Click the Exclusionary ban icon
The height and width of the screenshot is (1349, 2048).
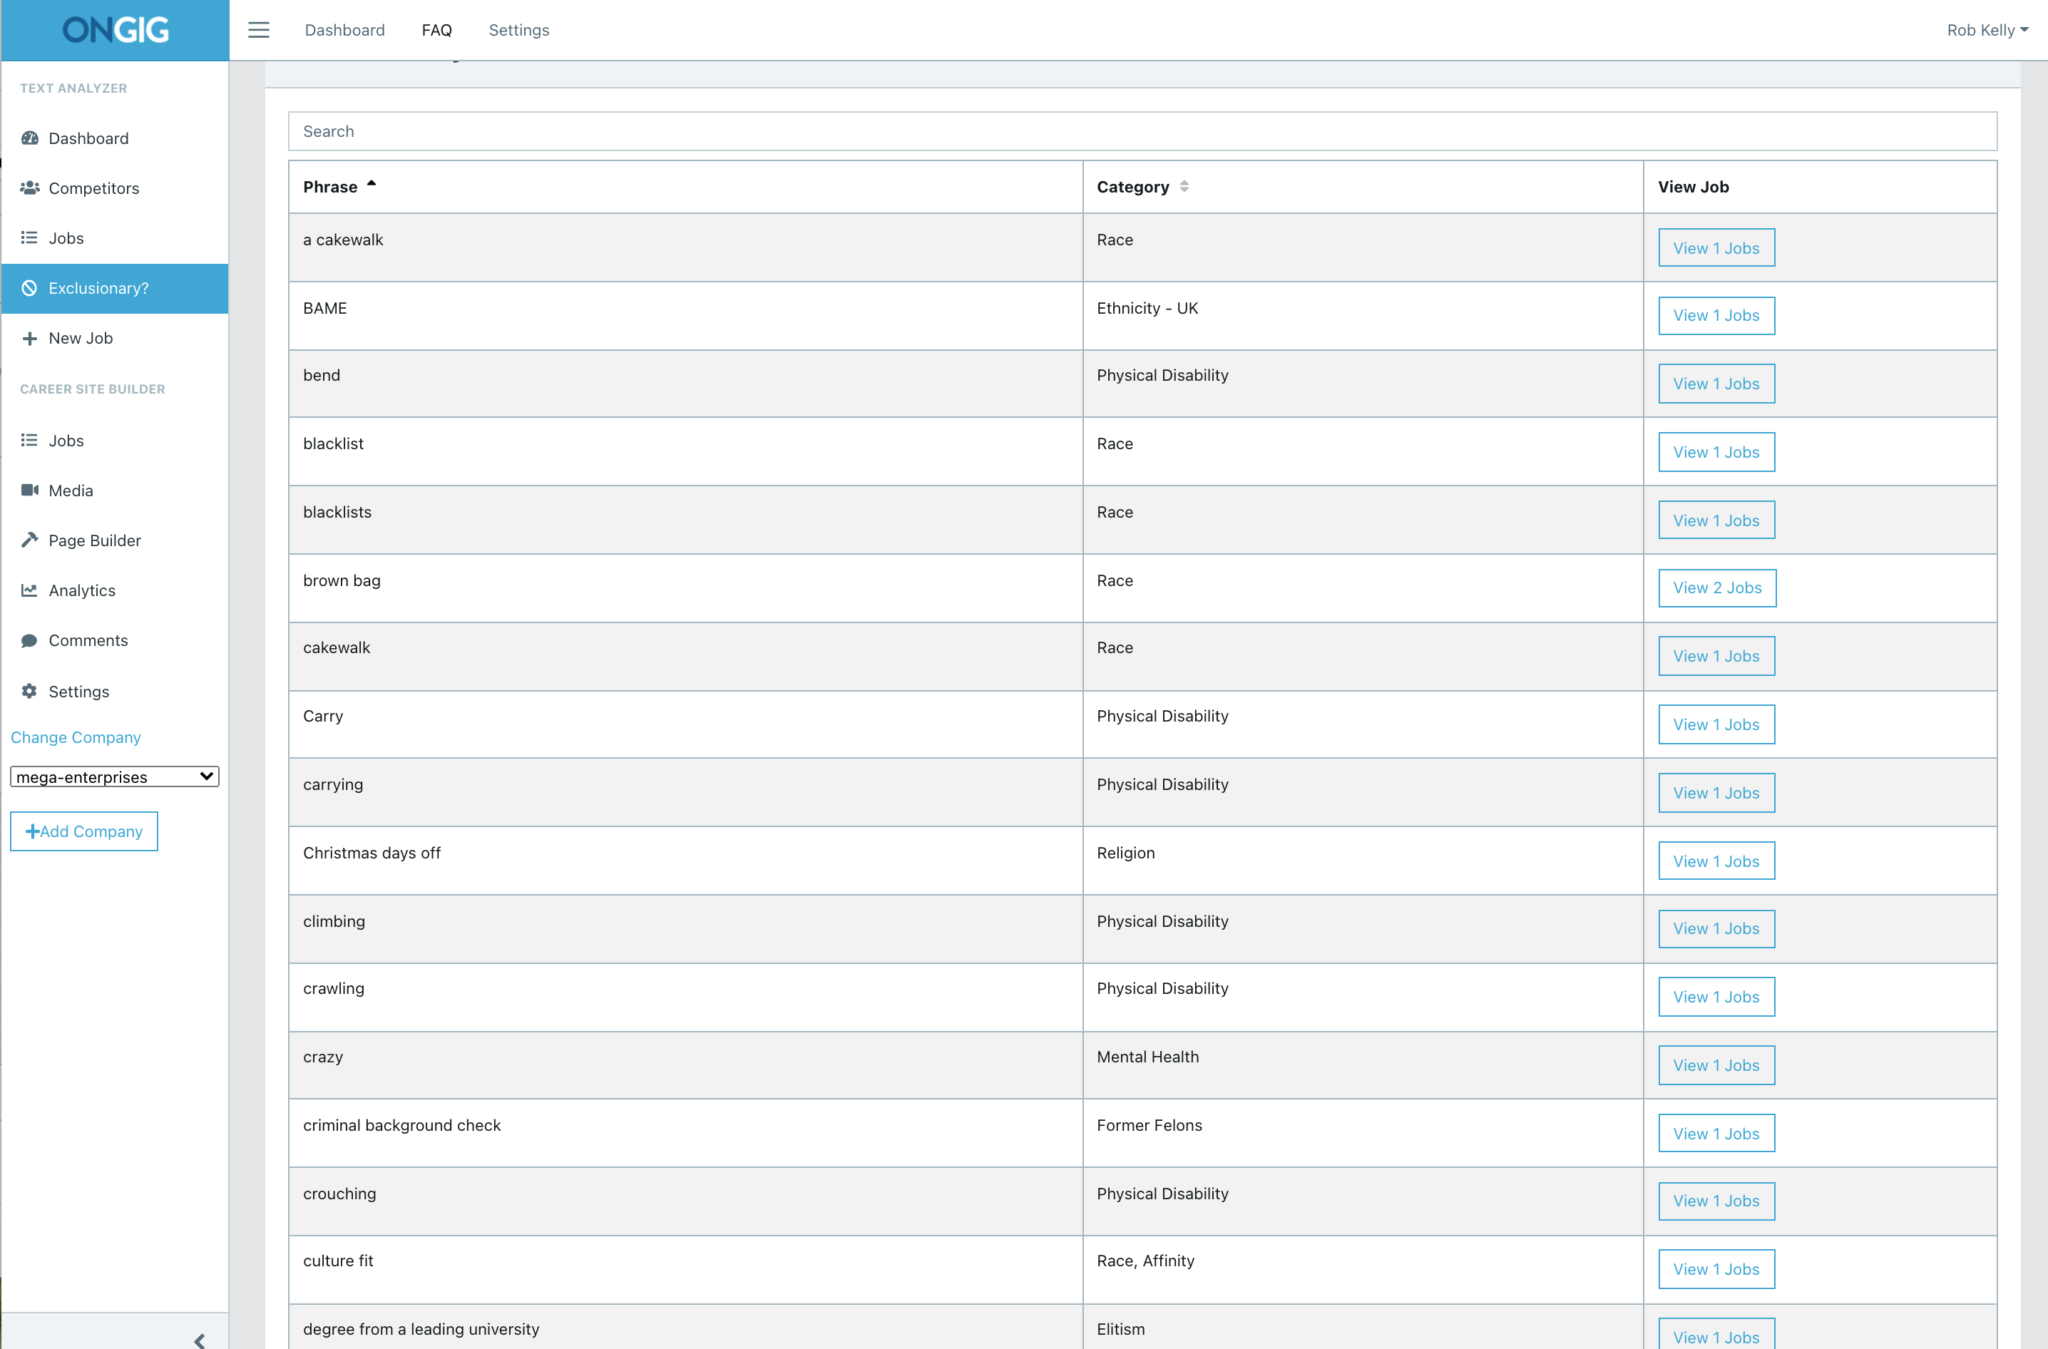tap(30, 288)
